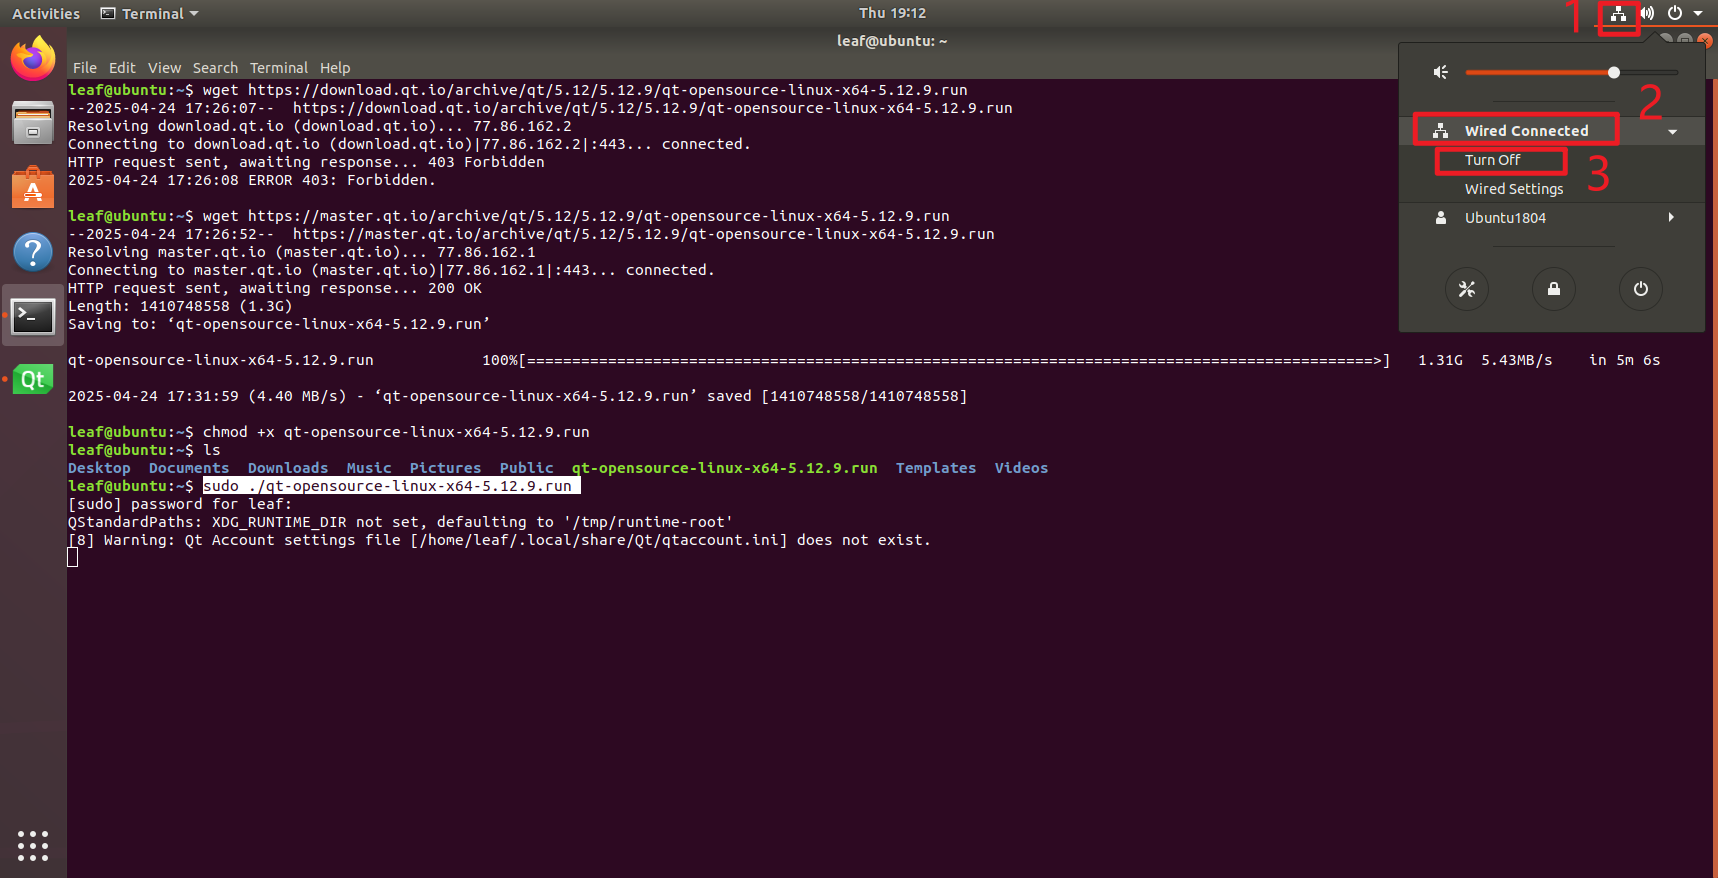Click the Pictures directory name in ls output

[x=445, y=468]
